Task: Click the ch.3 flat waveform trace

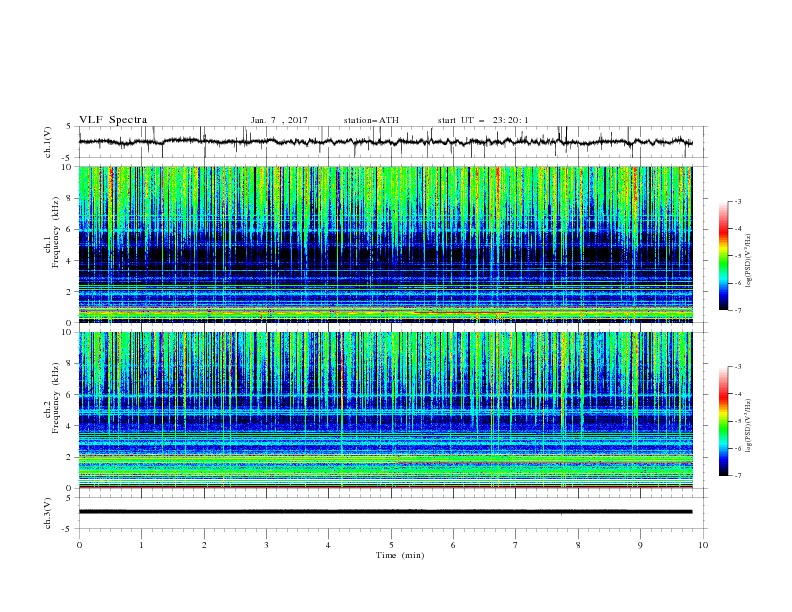Action: (385, 512)
